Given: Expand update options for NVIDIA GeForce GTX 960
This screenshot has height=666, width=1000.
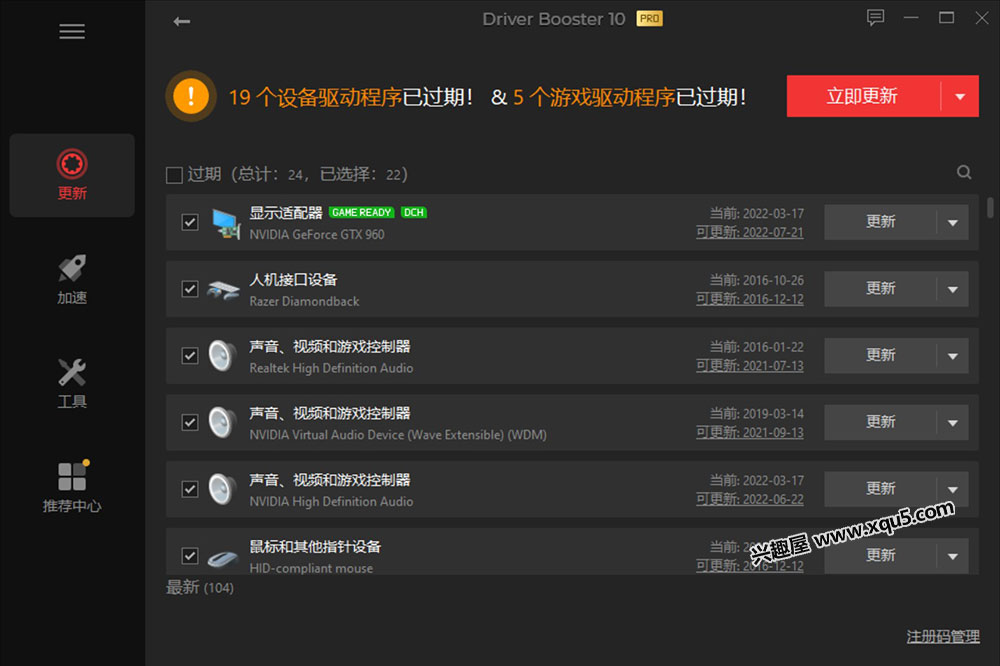Looking at the screenshot, I should click(x=953, y=223).
